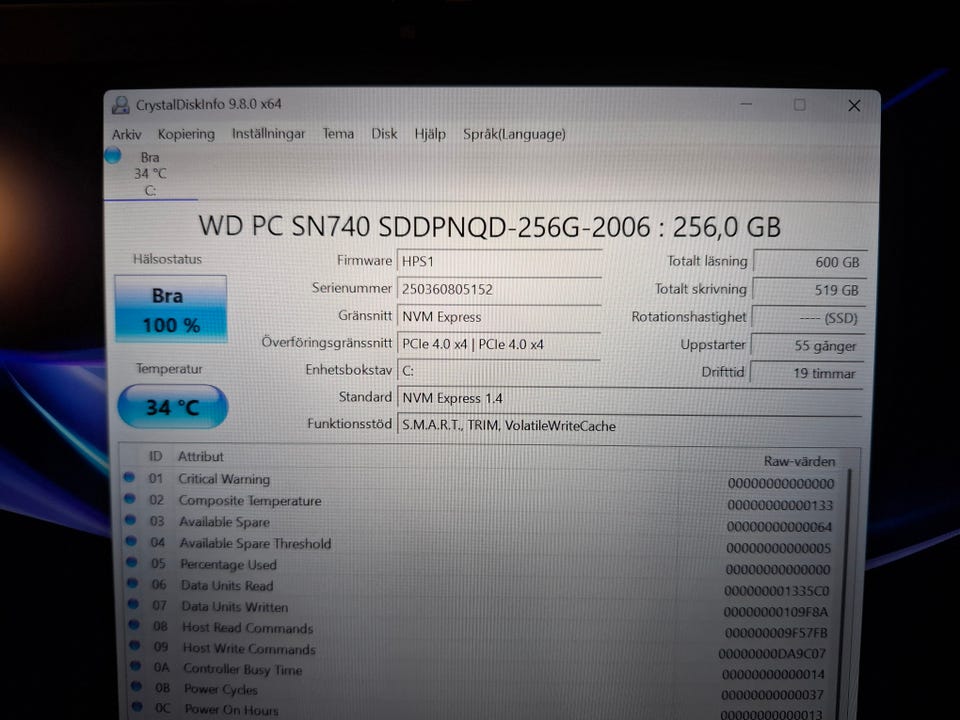The image size is (960, 720).
Task: Open the Arkiv menu
Action: (x=126, y=135)
